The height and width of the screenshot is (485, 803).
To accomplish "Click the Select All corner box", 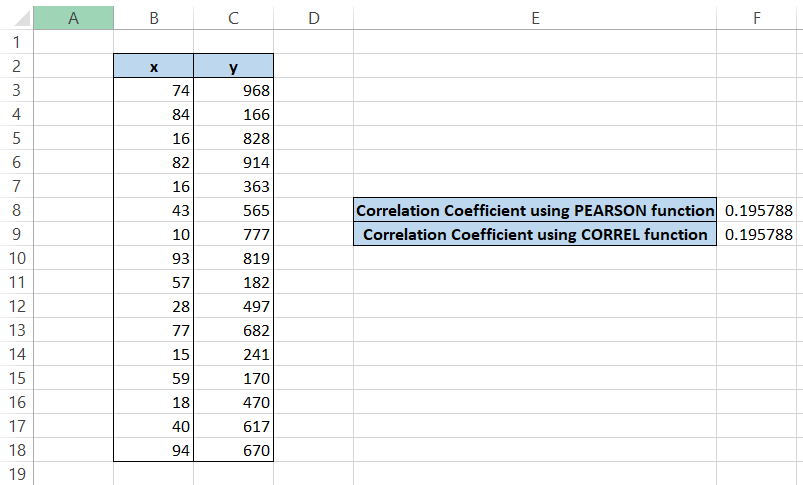I will tap(17, 17).
